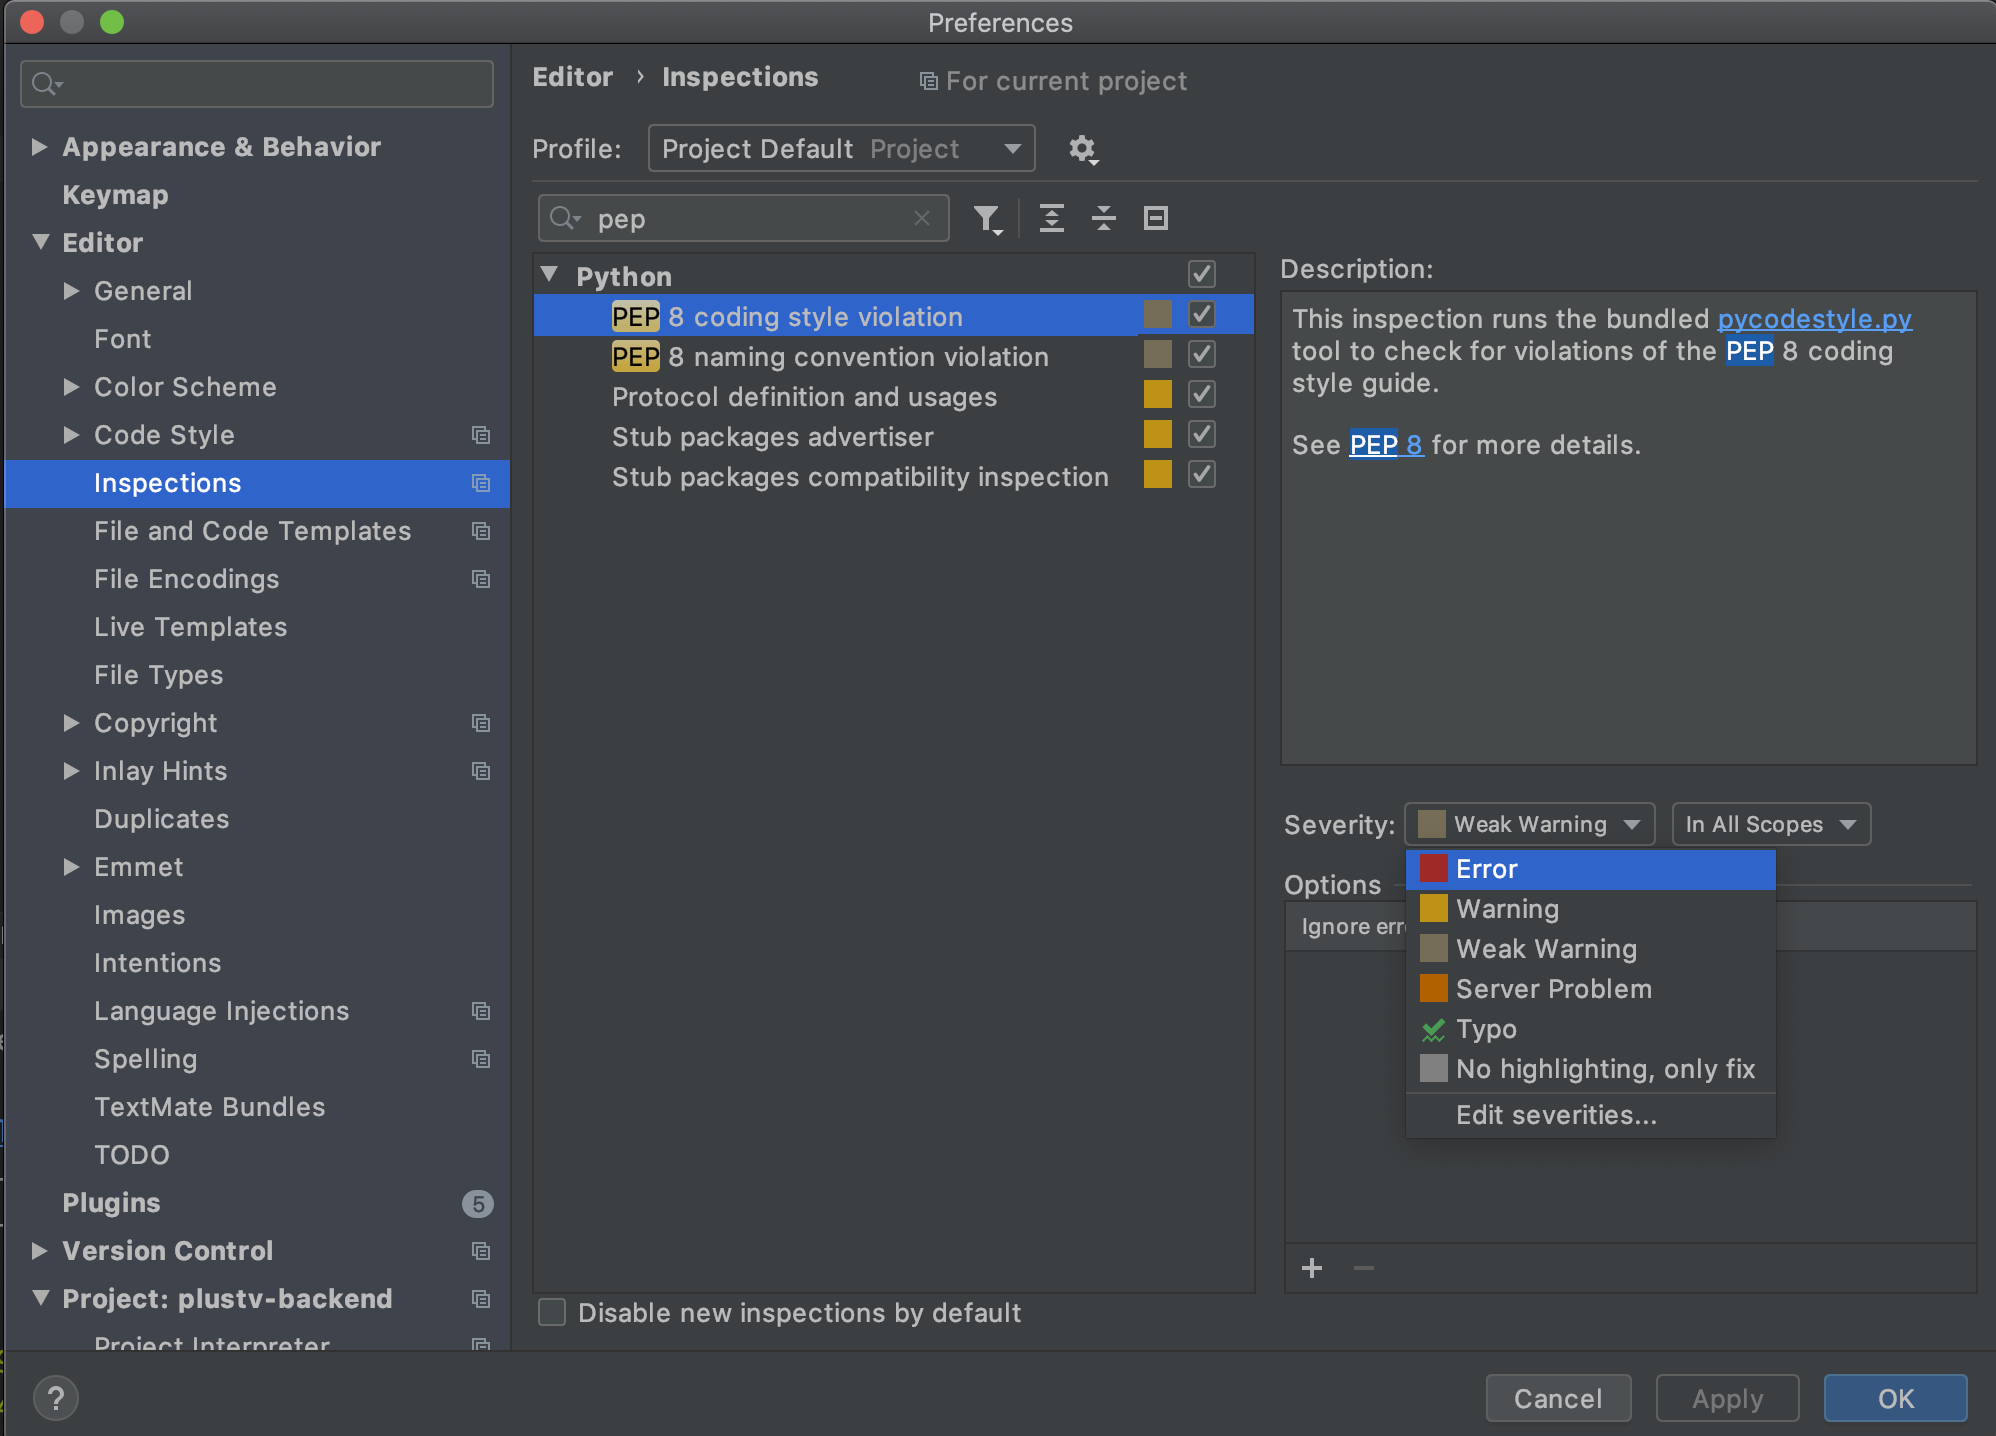Uncheck PEP 8 naming convention violation inspection

(x=1202, y=354)
